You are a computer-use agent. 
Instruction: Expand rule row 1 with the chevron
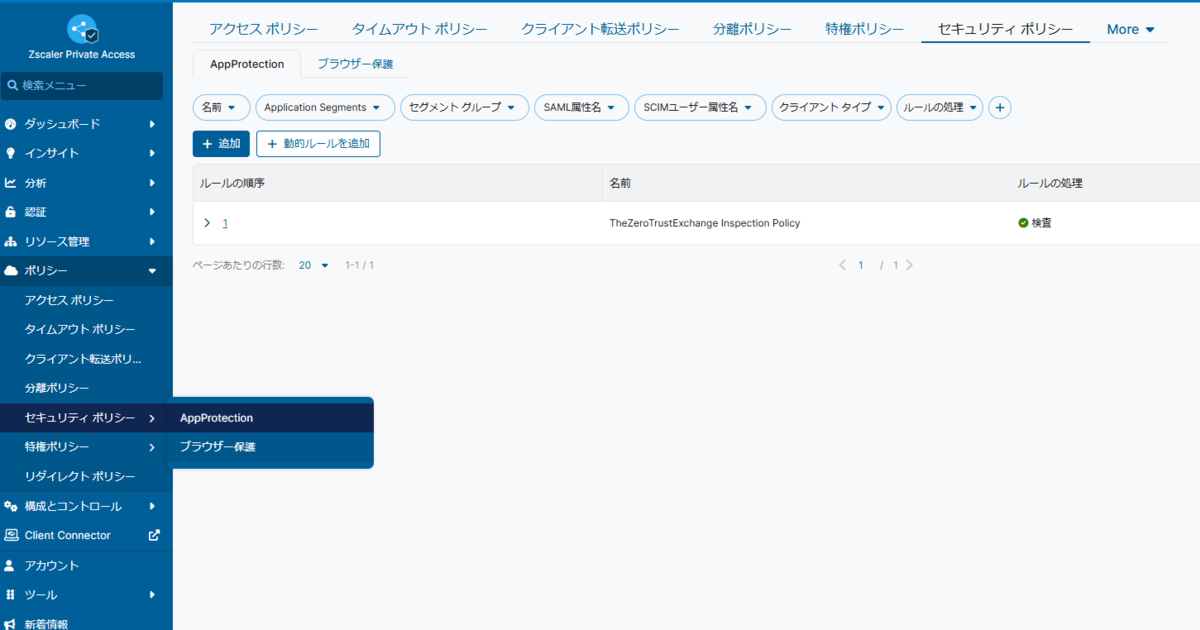[x=207, y=223]
